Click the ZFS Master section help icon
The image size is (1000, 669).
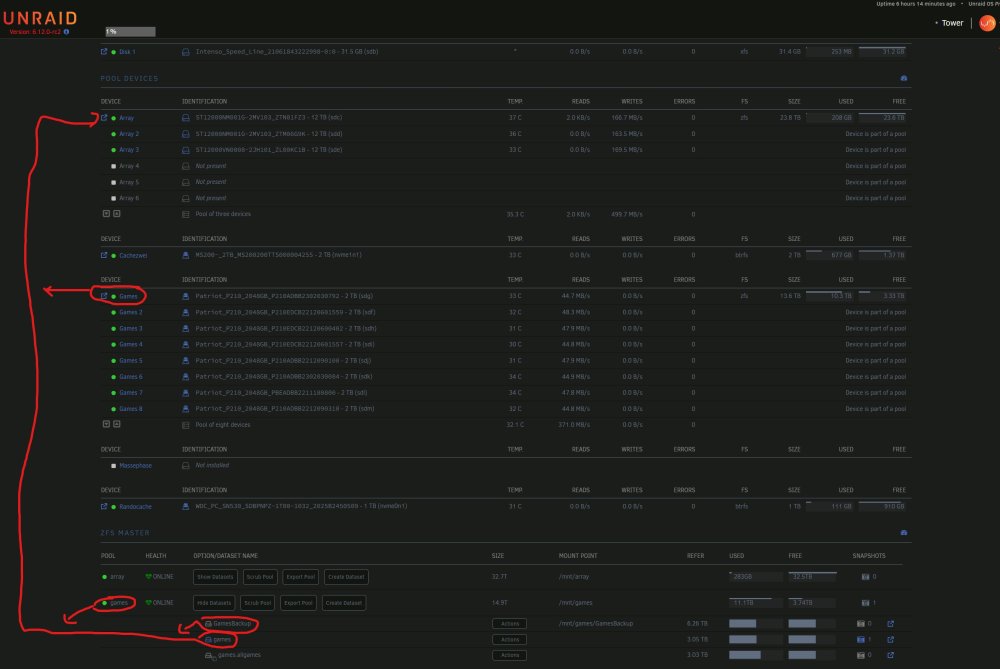coord(904,533)
